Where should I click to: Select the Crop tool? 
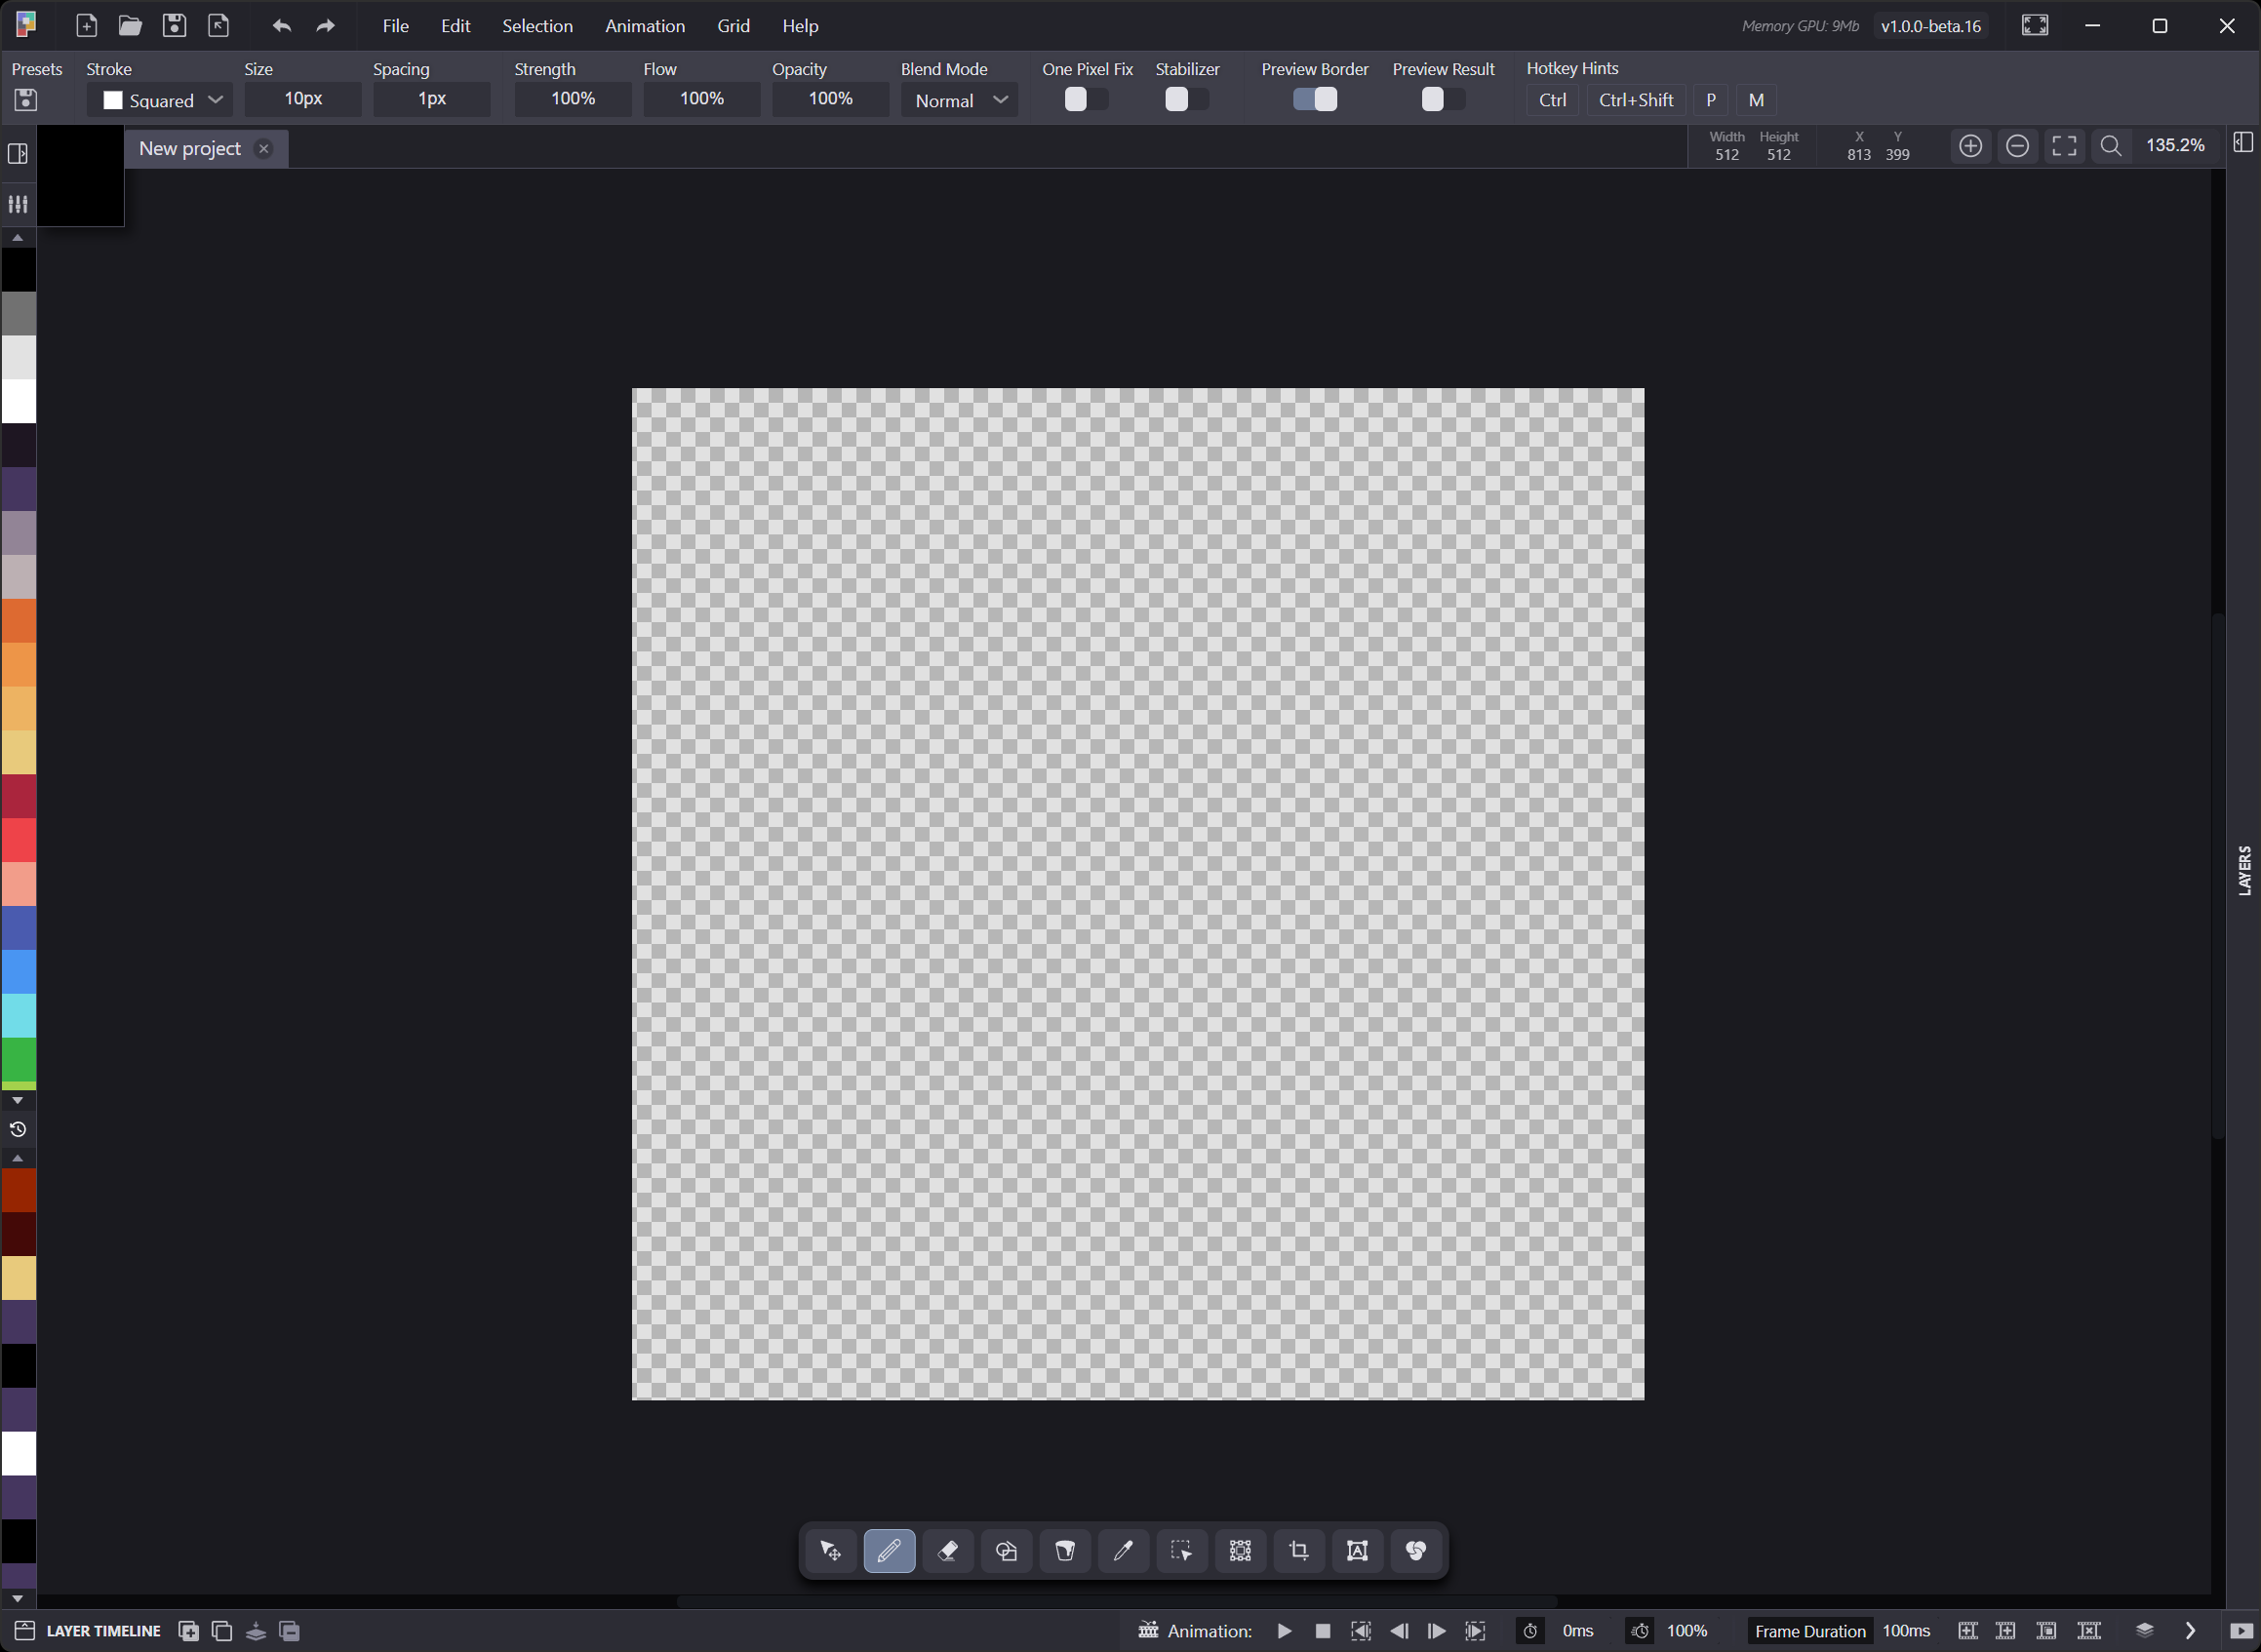1299,1550
